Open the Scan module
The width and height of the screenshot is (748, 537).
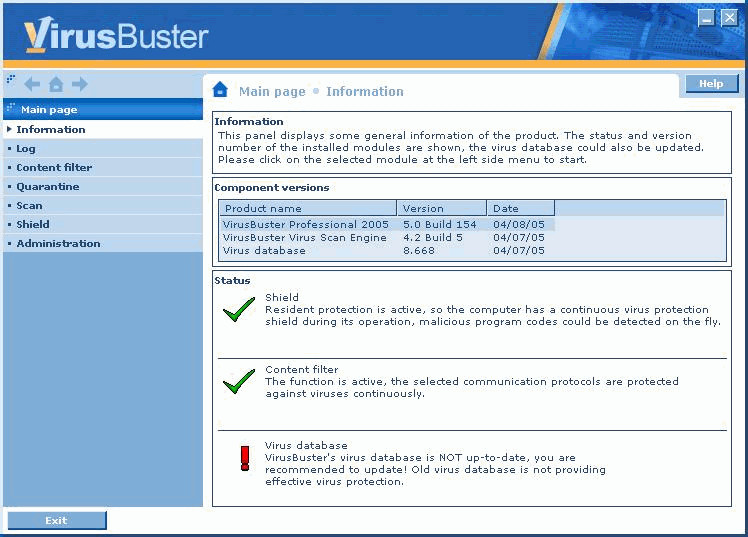103,206
